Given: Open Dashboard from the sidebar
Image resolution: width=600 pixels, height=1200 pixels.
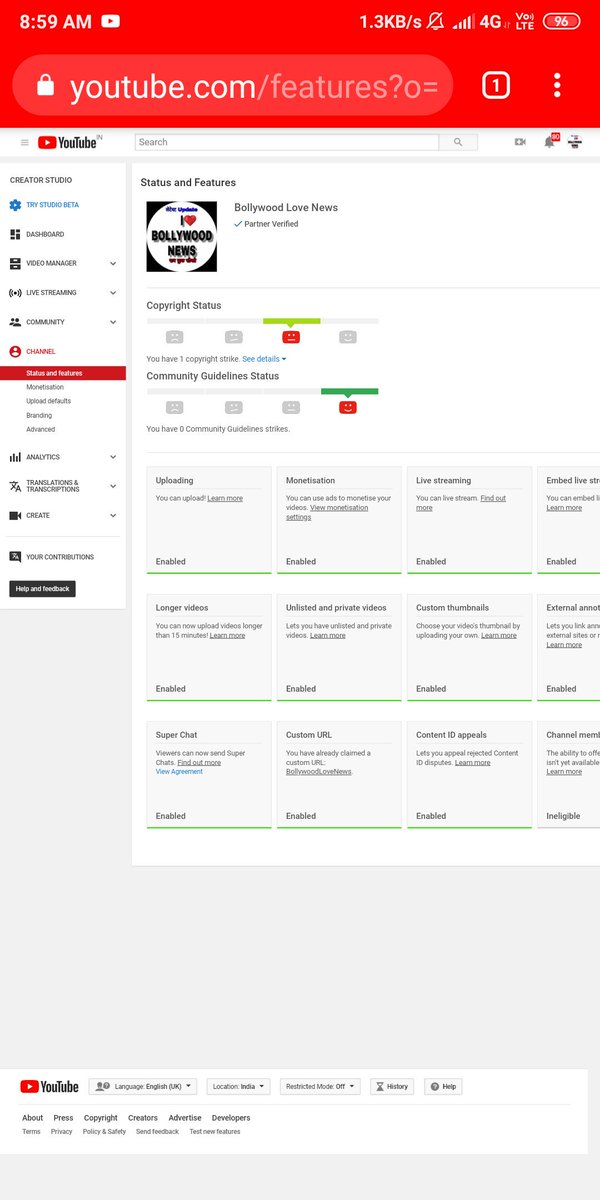Looking at the screenshot, I should point(45,234).
